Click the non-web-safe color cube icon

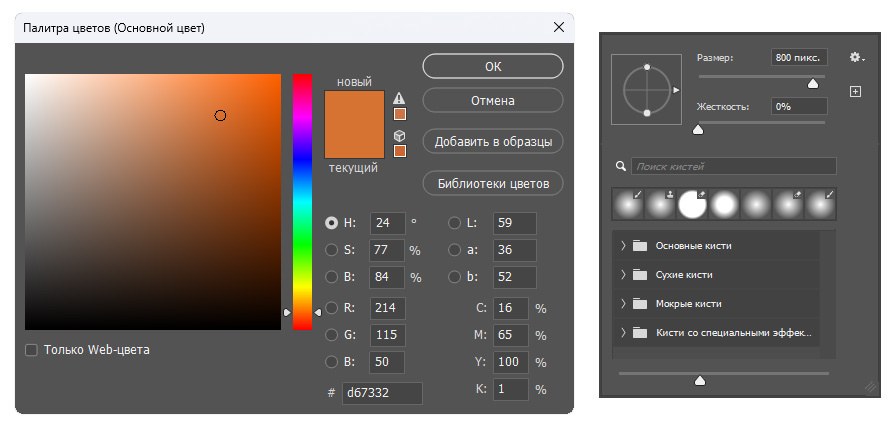[400, 136]
